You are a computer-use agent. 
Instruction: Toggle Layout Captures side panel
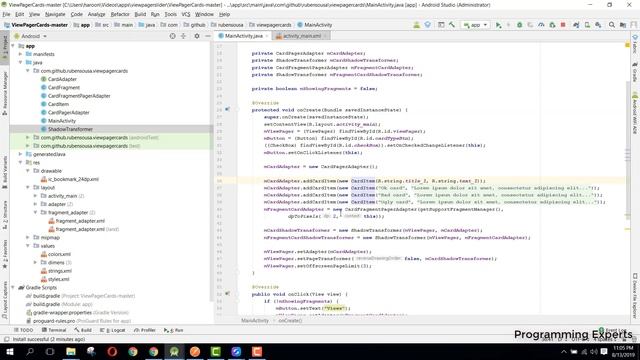coord(4,300)
